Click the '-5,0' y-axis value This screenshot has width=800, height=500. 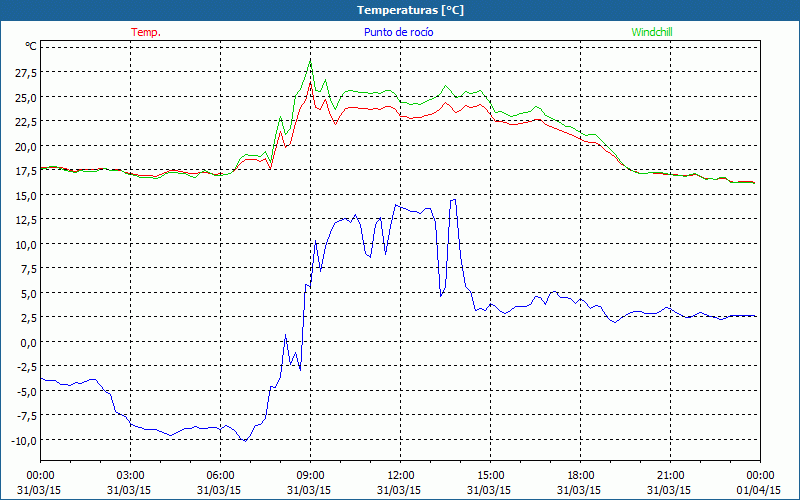27,391
